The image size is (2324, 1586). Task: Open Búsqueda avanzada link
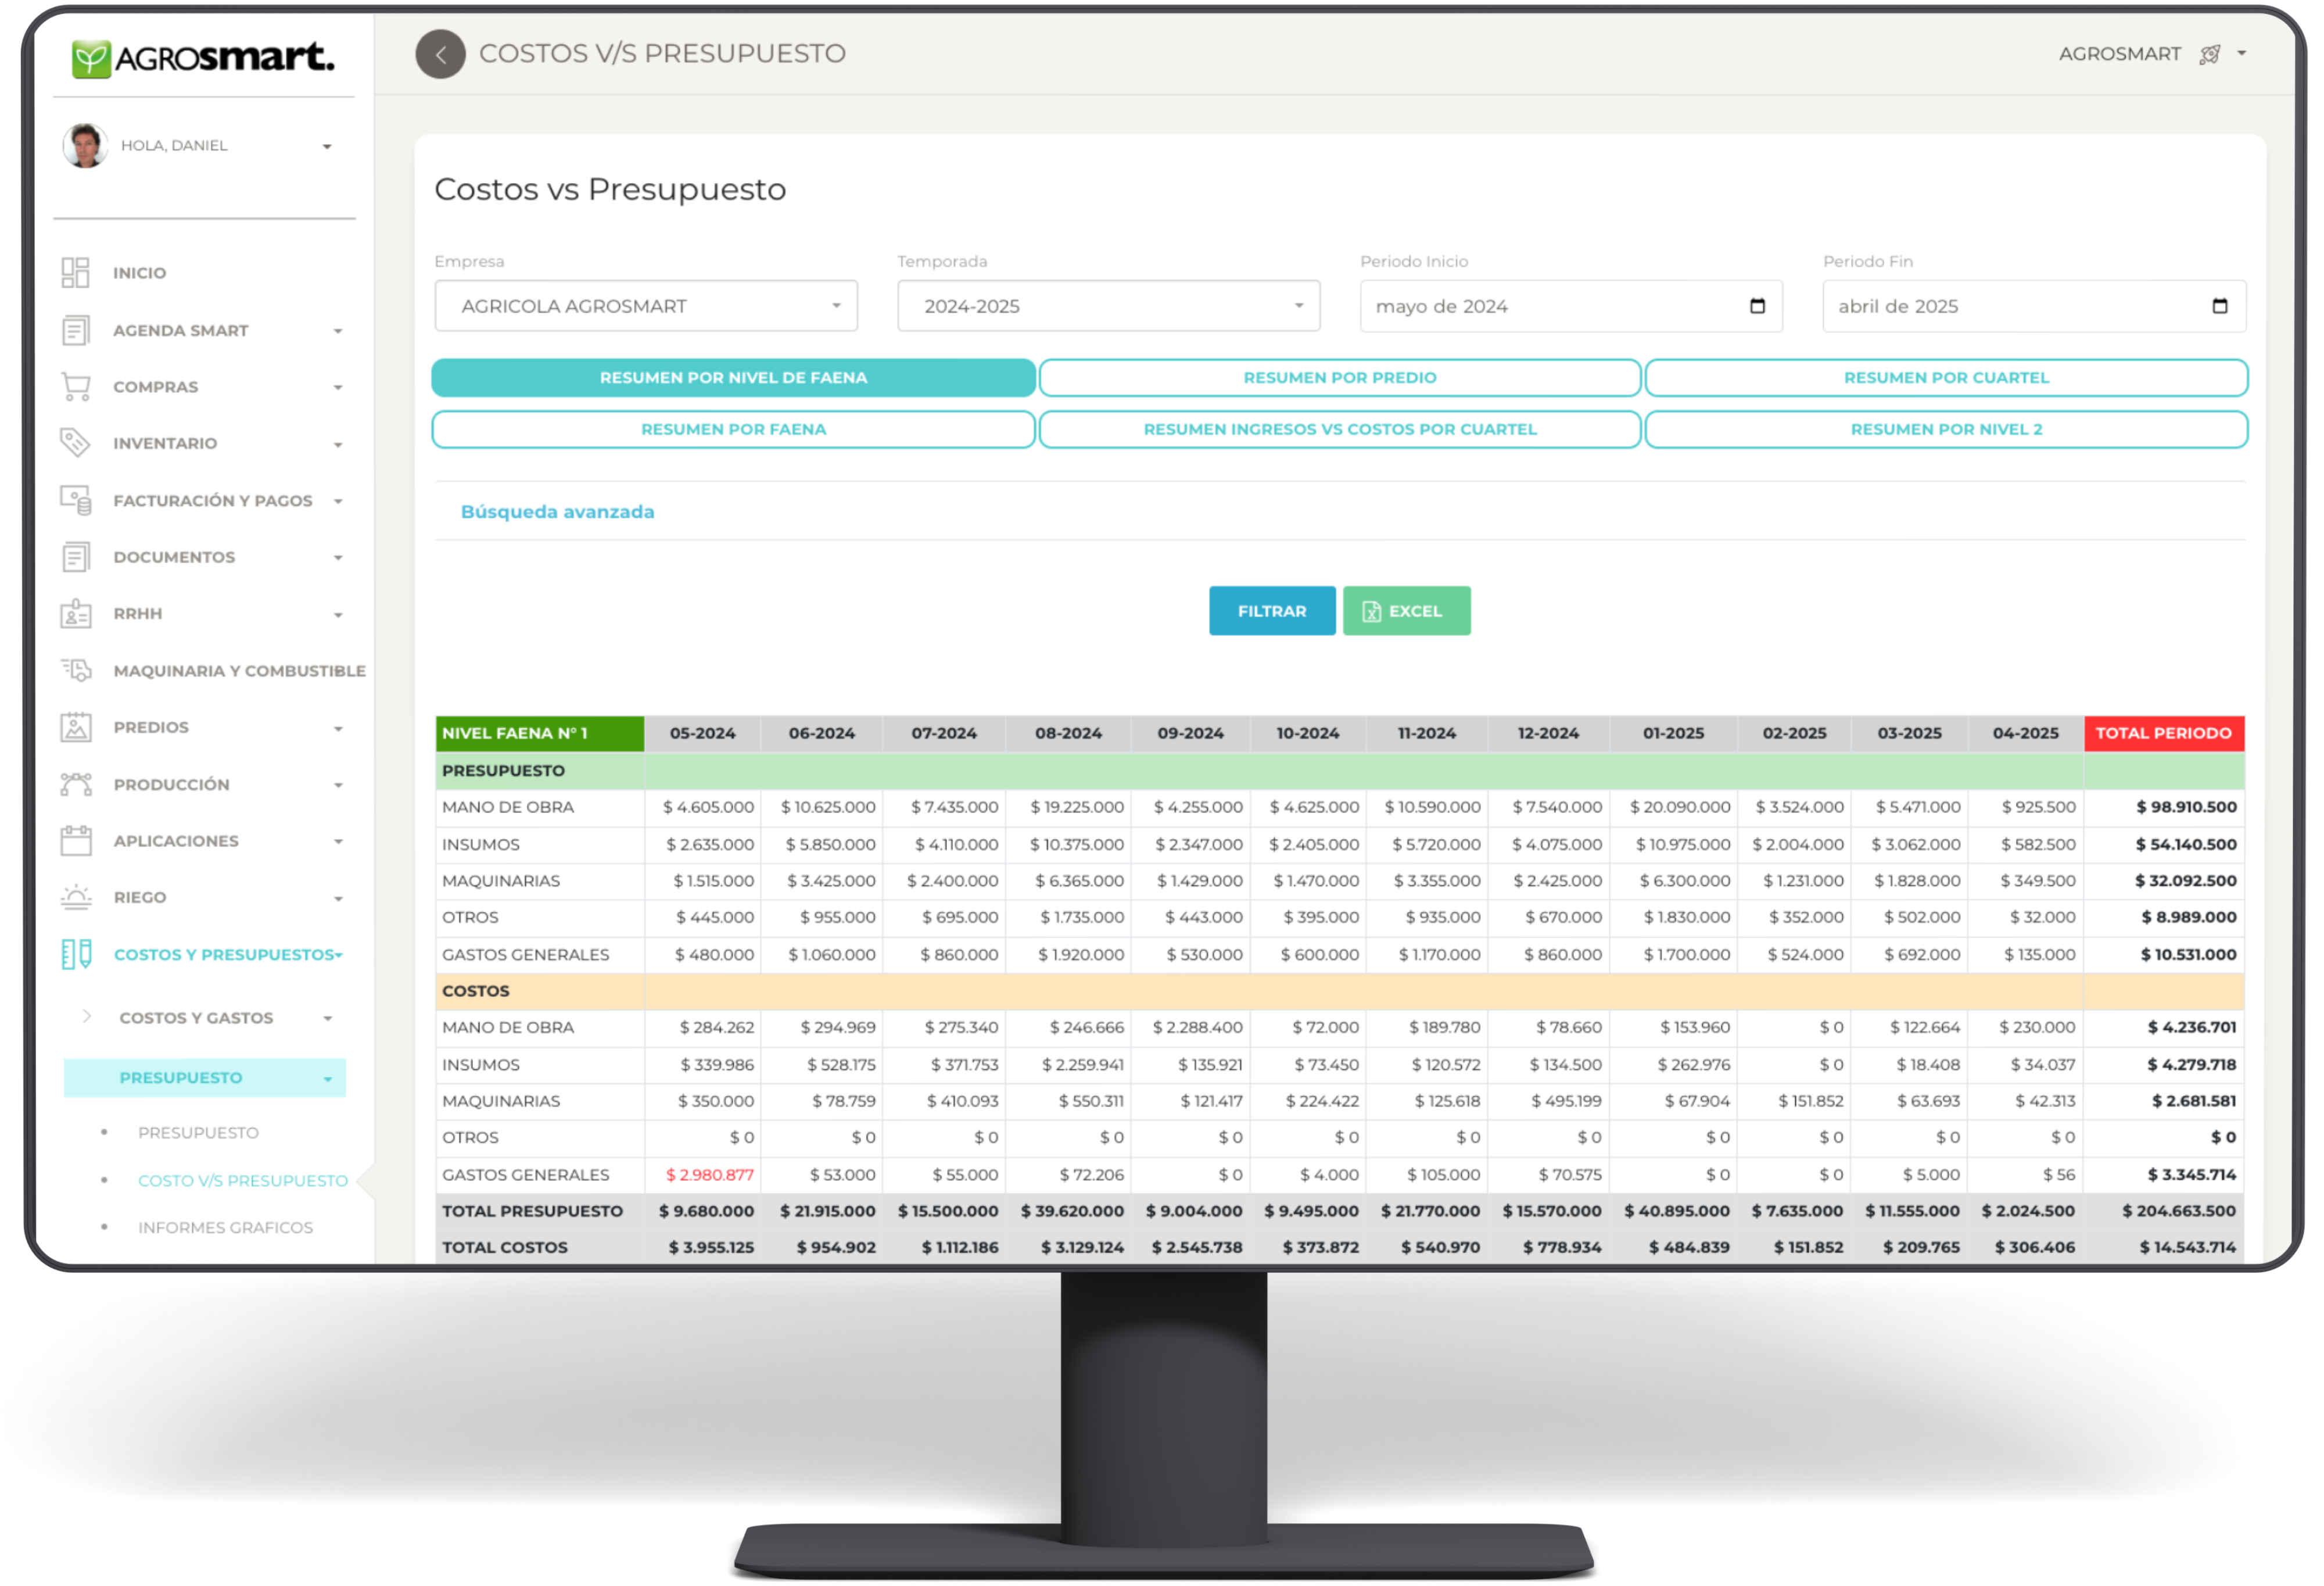tap(557, 511)
